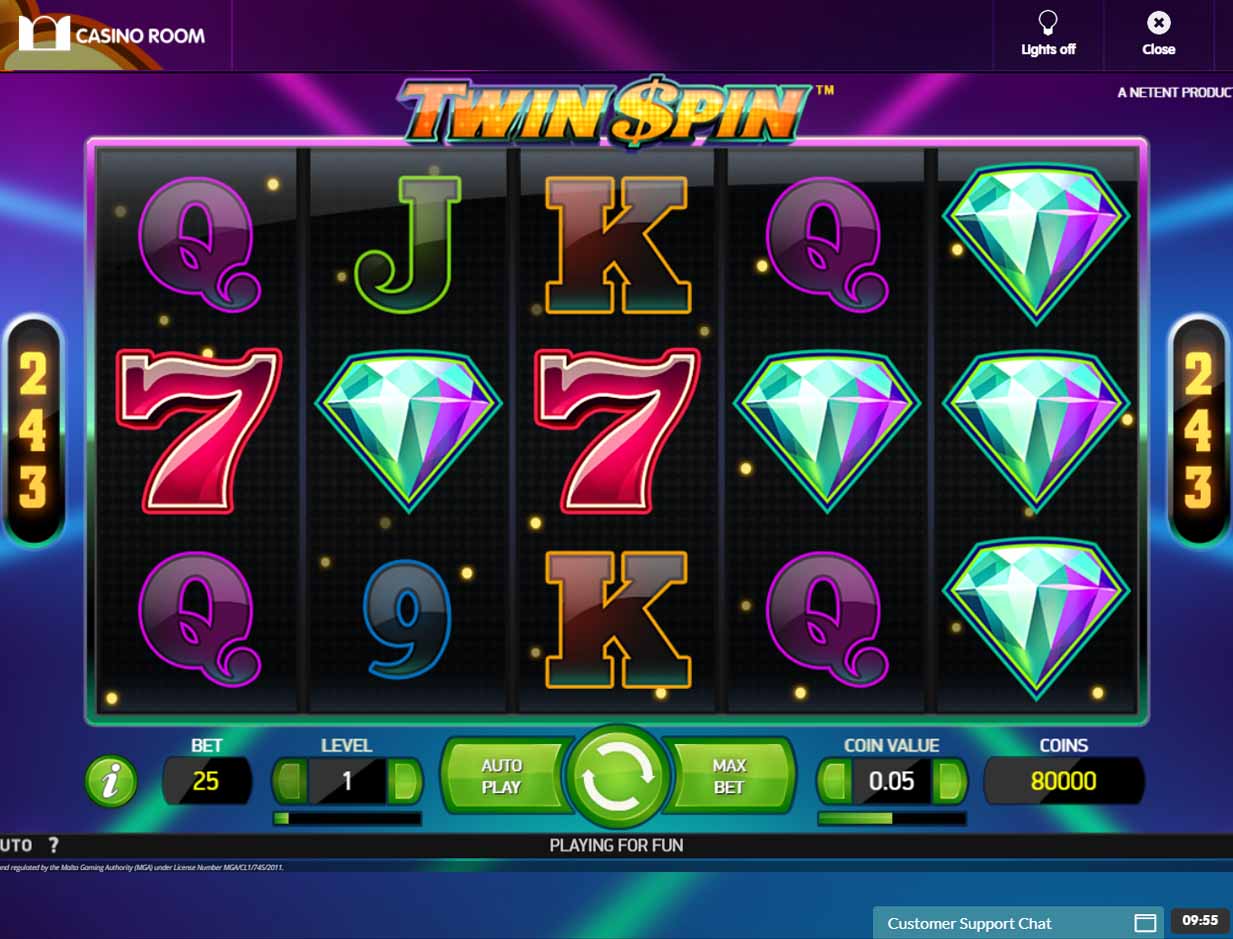The height and width of the screenshot is (939, 1233).
Task: Decrease the bet level with left arrow
Action: pyautogui.click(x=290, y=781)
